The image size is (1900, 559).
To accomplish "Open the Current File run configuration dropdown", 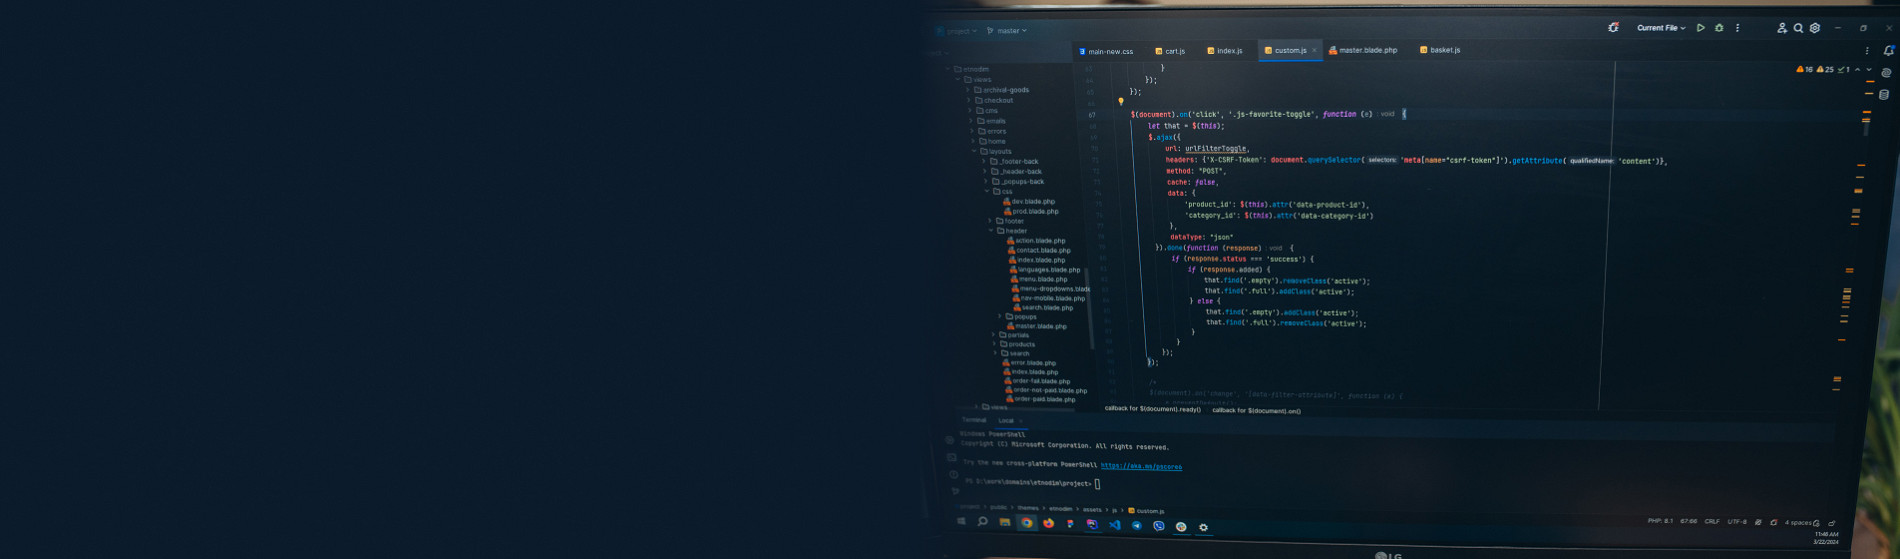I will (1661, 28).
